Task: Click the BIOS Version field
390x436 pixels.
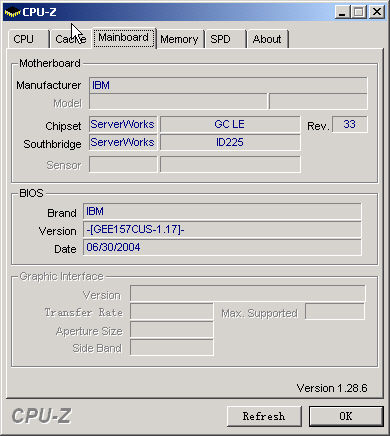Action: [x=222, y=229]
